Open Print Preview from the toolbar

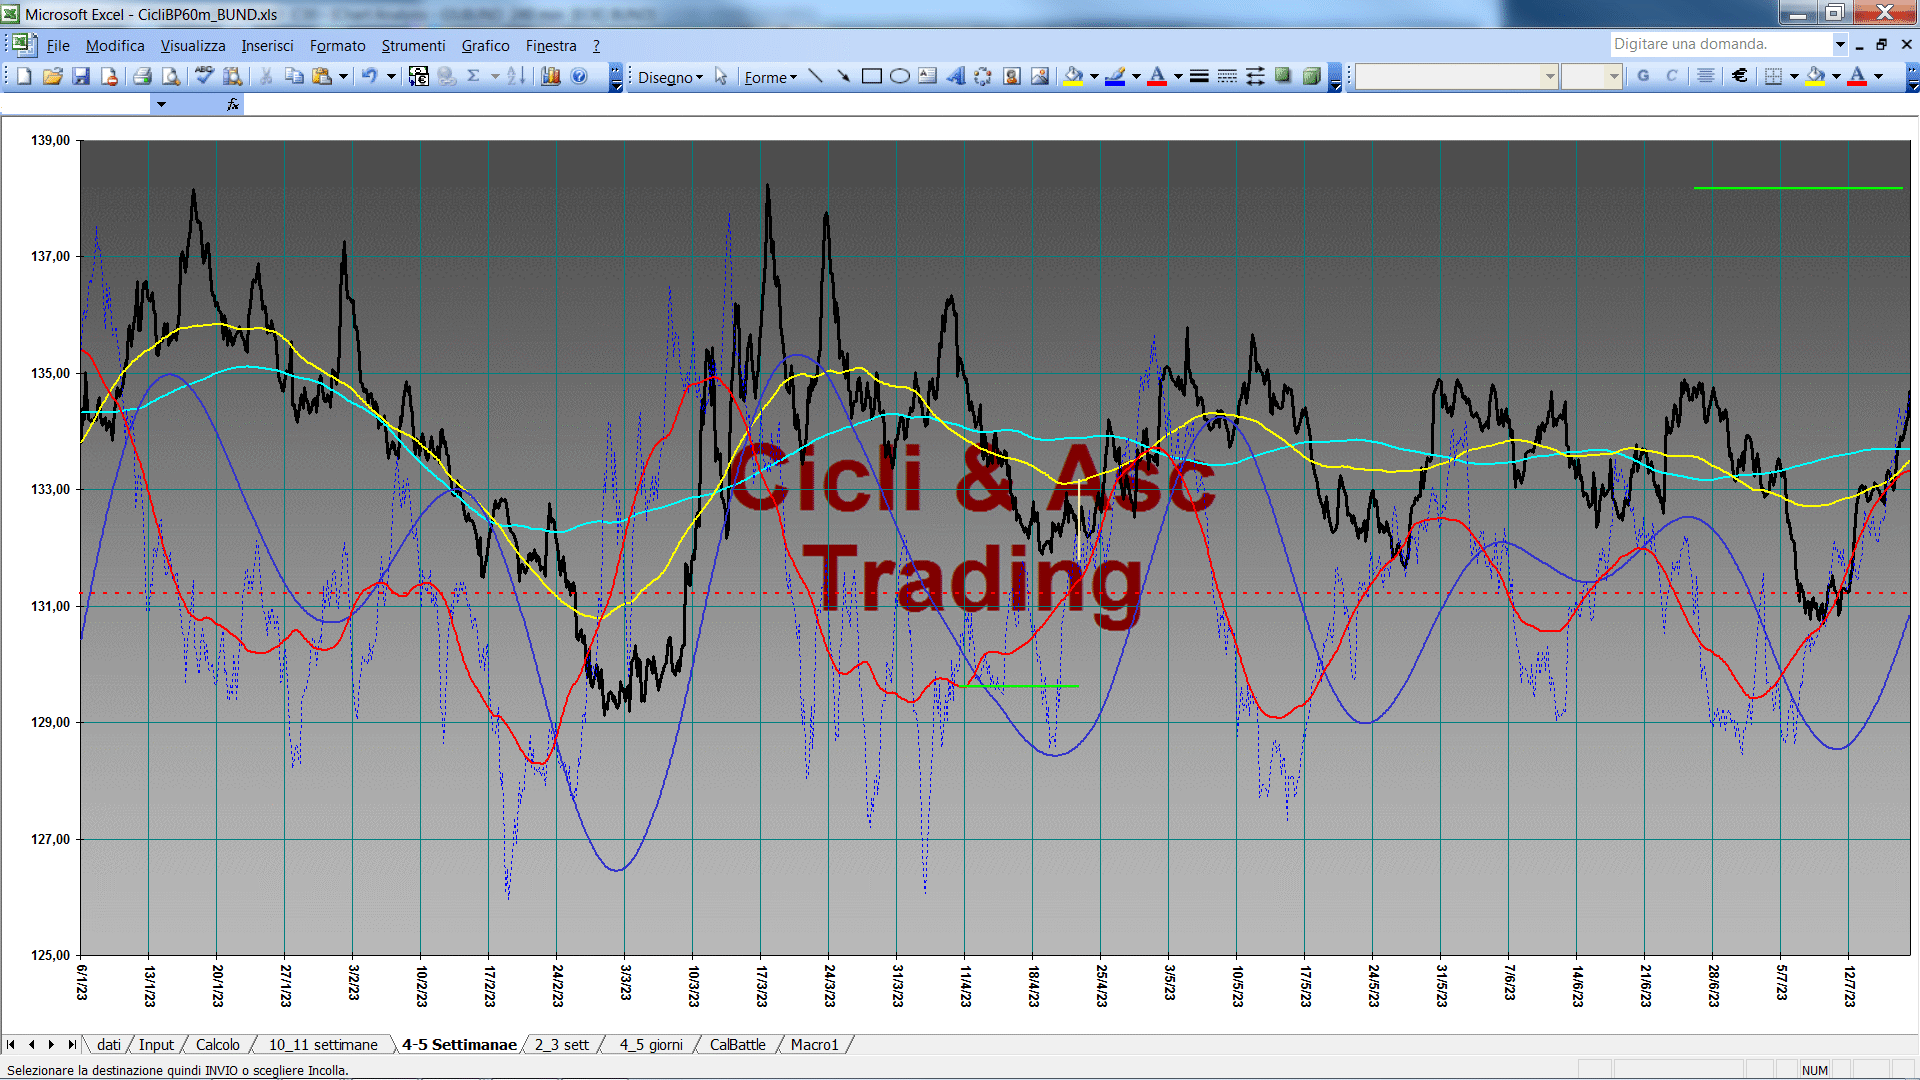coord(171,76)
